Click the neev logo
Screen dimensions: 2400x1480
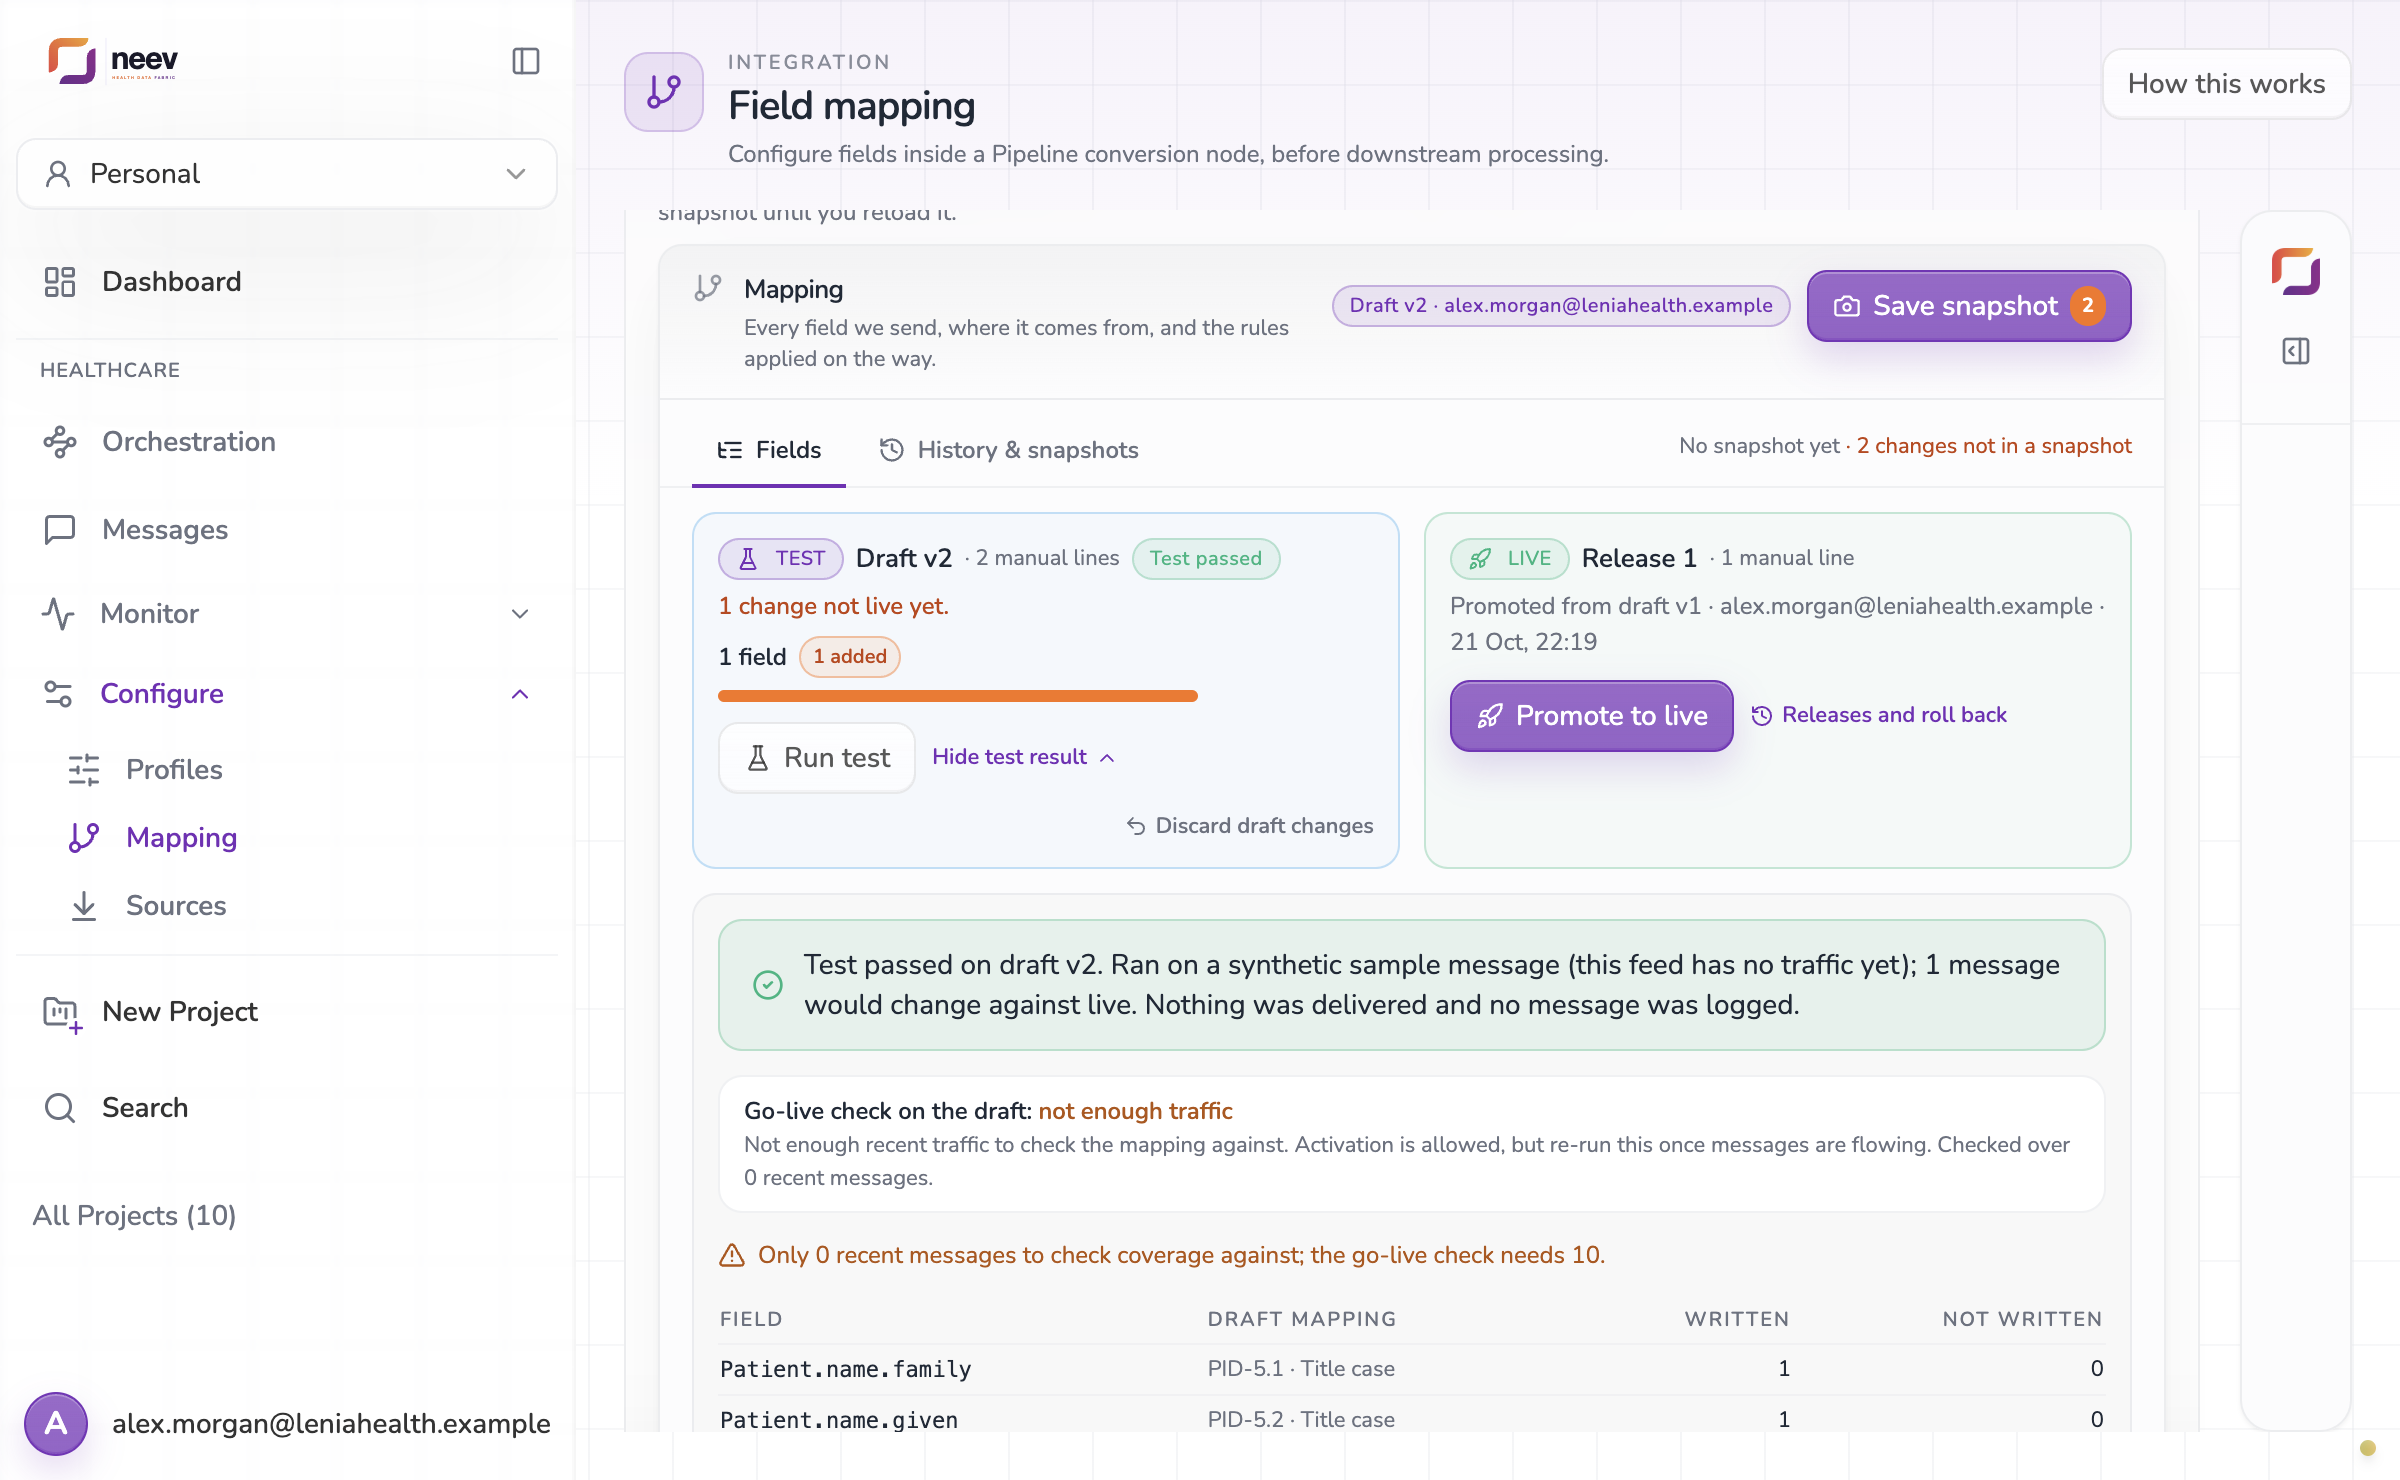coord(113,61)
